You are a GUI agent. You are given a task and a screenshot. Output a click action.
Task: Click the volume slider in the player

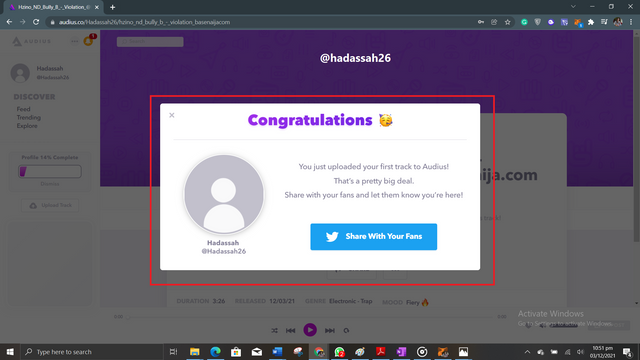click(563, 325)
